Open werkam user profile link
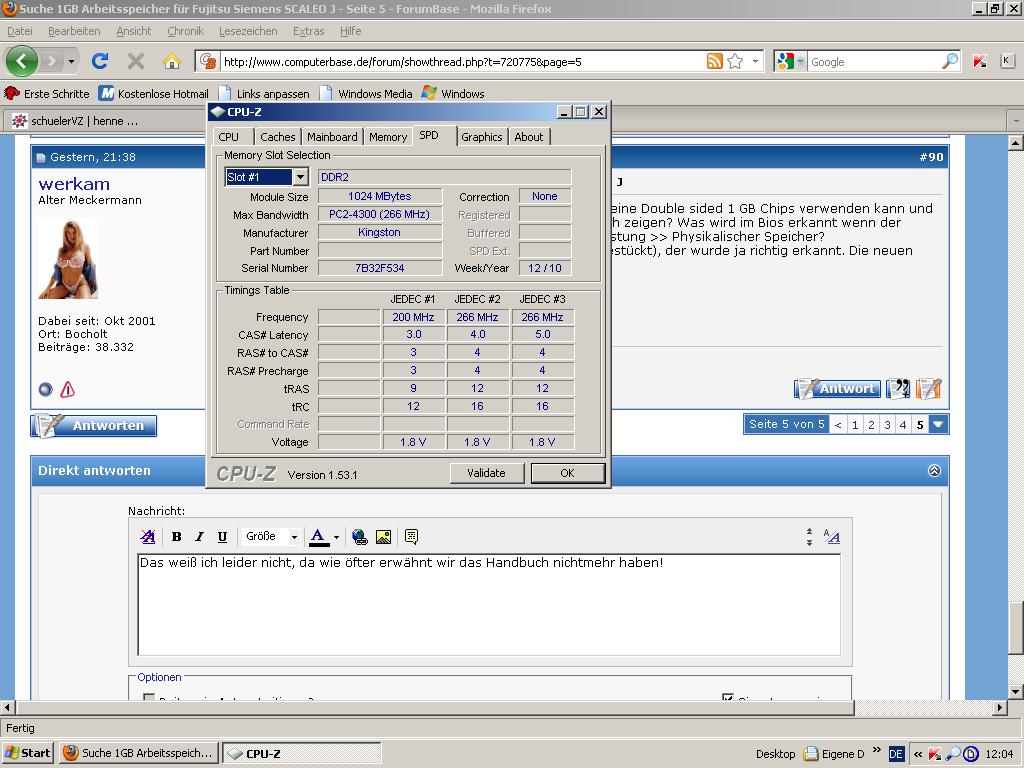The height and width of the screenshot is (768, 1024). coord(74,184)
